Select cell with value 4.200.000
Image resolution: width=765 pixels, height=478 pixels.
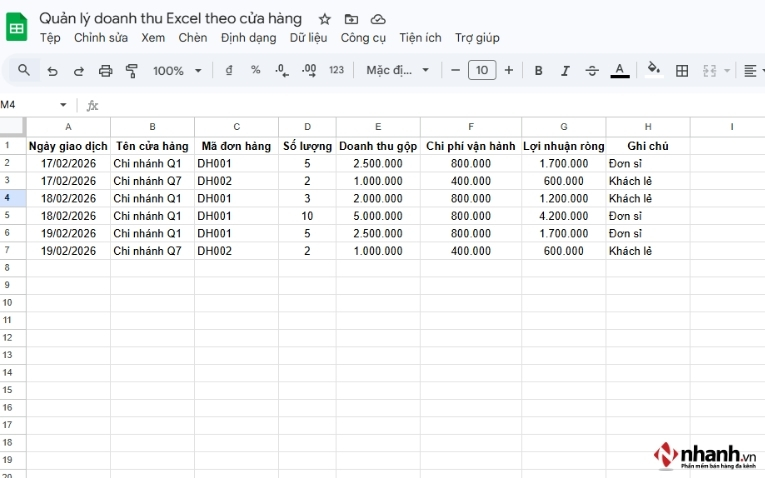pos(564,216)
